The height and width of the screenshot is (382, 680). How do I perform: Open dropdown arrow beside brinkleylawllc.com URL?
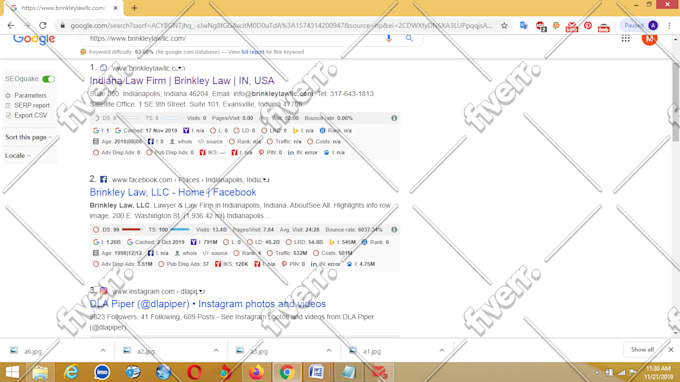click(180, 68)
